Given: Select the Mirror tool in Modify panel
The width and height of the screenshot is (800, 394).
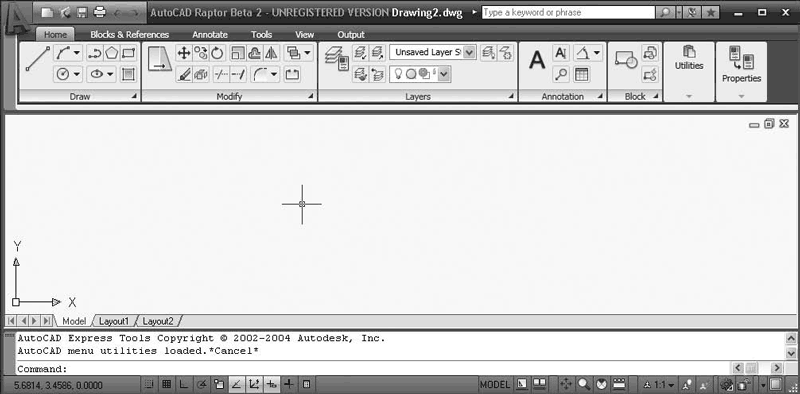Looking at the screenshot, I should coord(271,53).
